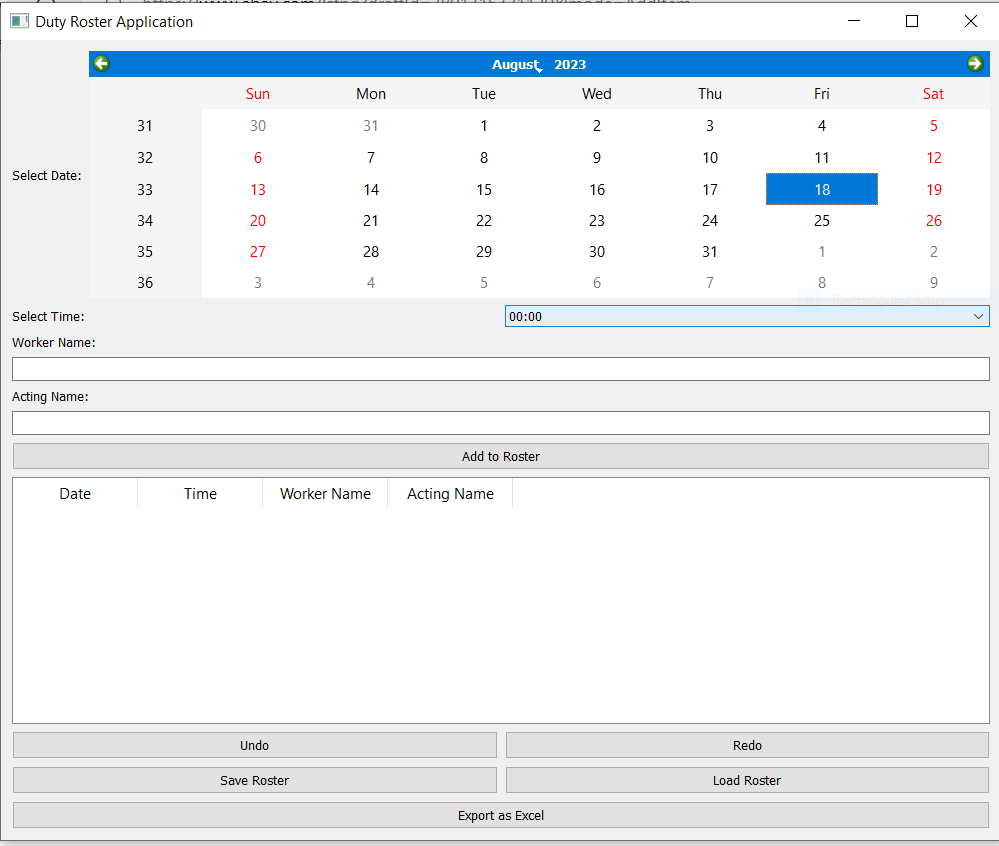
Task: Click the next month navigation arrow
Action: pyautogui.click(x=975, y=63)
